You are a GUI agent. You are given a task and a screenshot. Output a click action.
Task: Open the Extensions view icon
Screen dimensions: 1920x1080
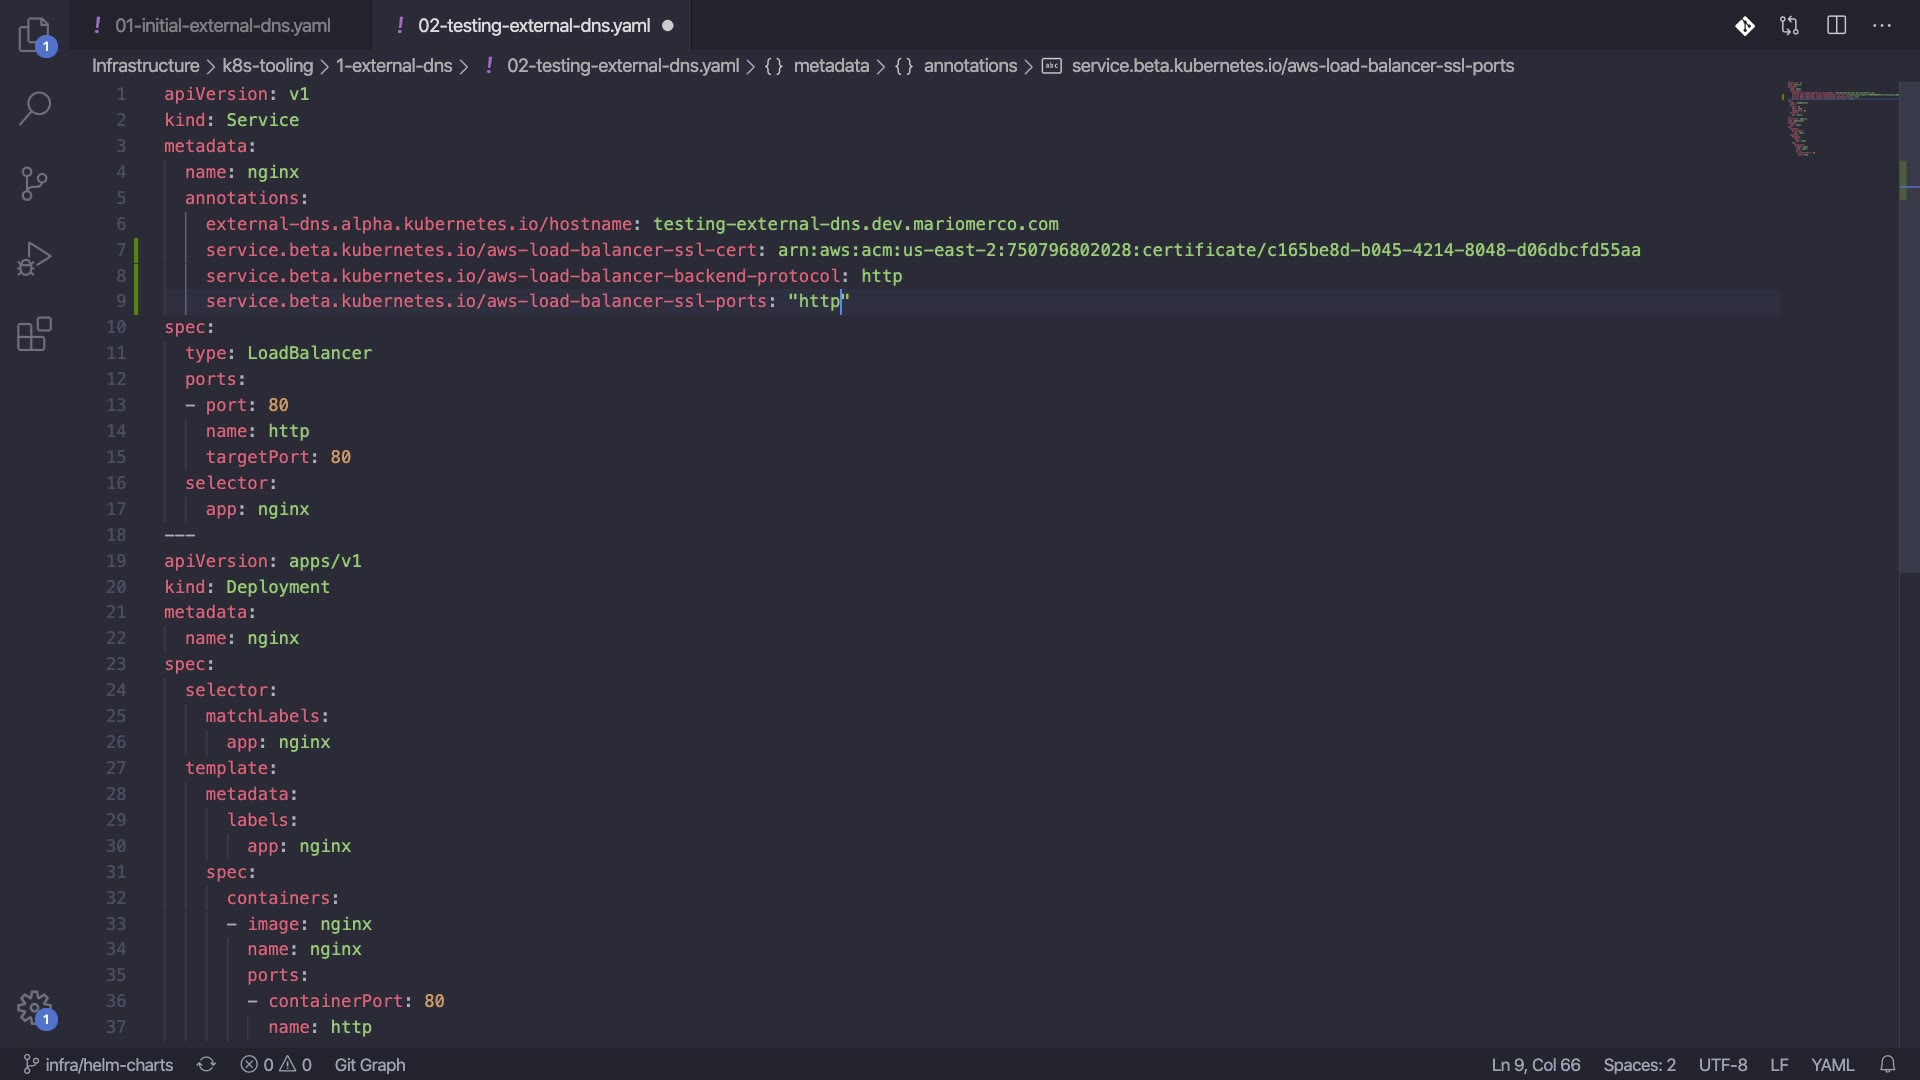point(35,335)
